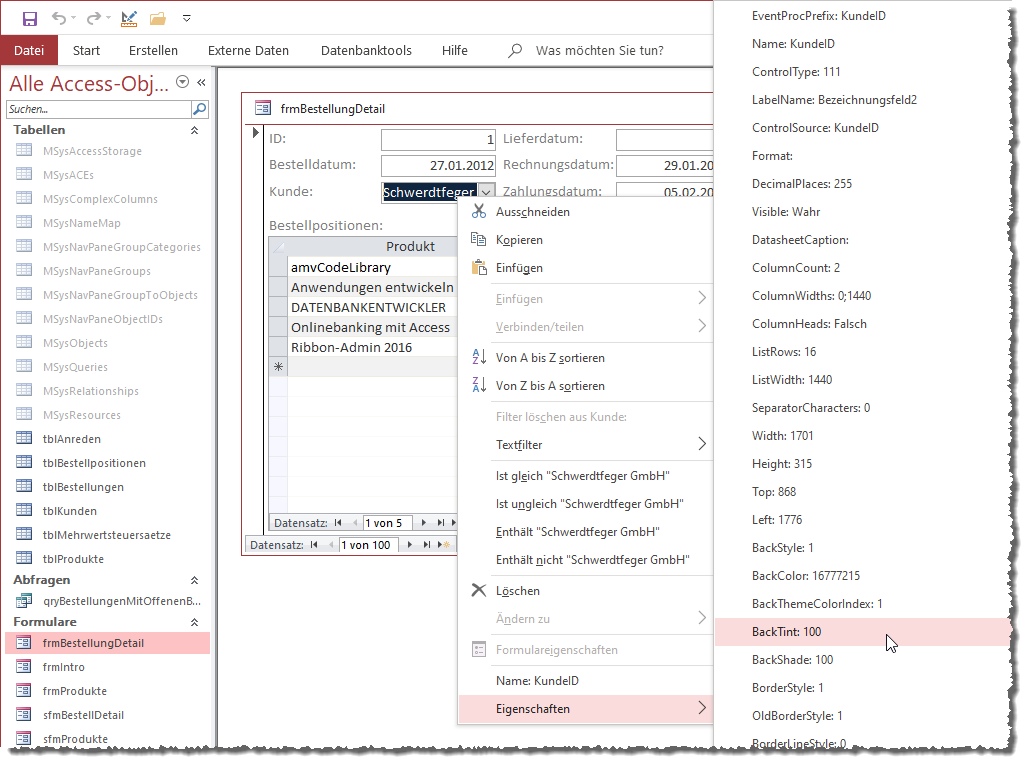Viewport: 1029px width, 767px height.
Task: Expand the Textfilter submenu
Action: (x=701, y=444)
